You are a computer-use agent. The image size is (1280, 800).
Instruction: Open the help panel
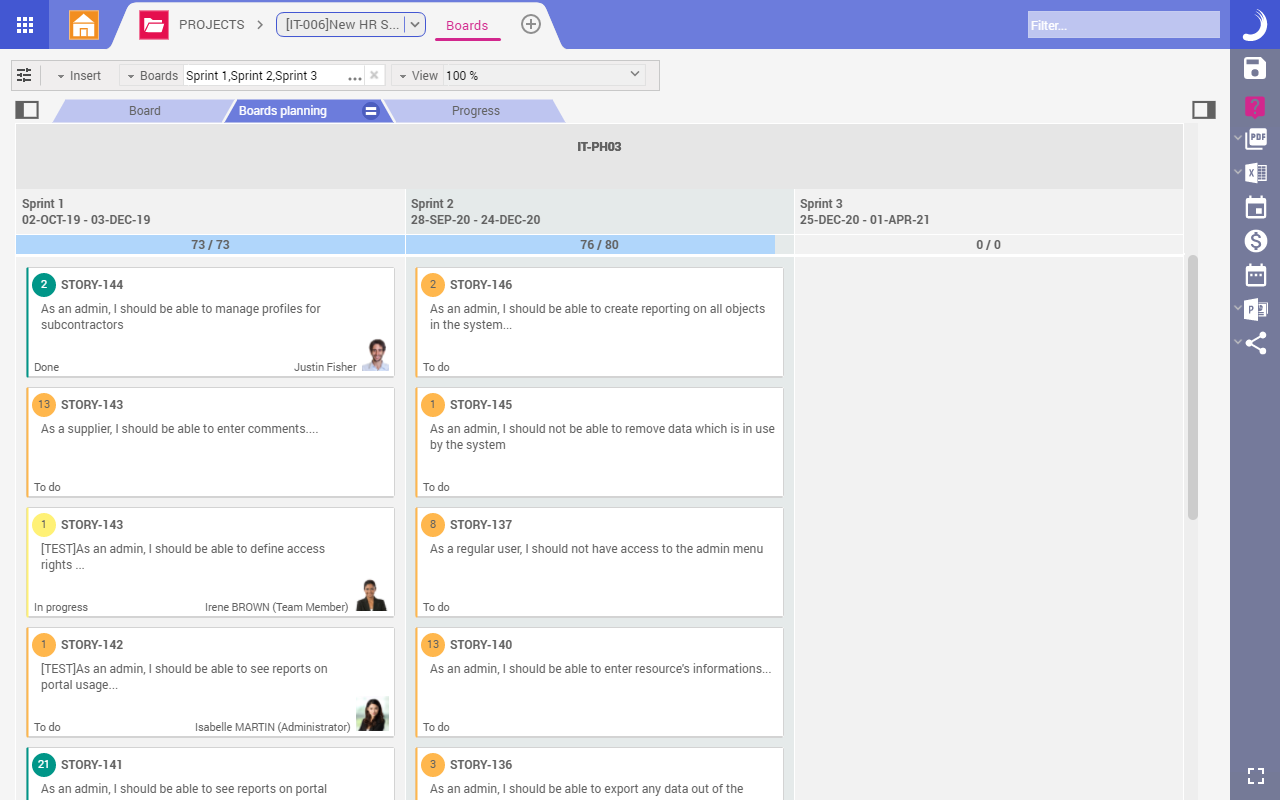pyautogui.click(x=1255, y=105)
